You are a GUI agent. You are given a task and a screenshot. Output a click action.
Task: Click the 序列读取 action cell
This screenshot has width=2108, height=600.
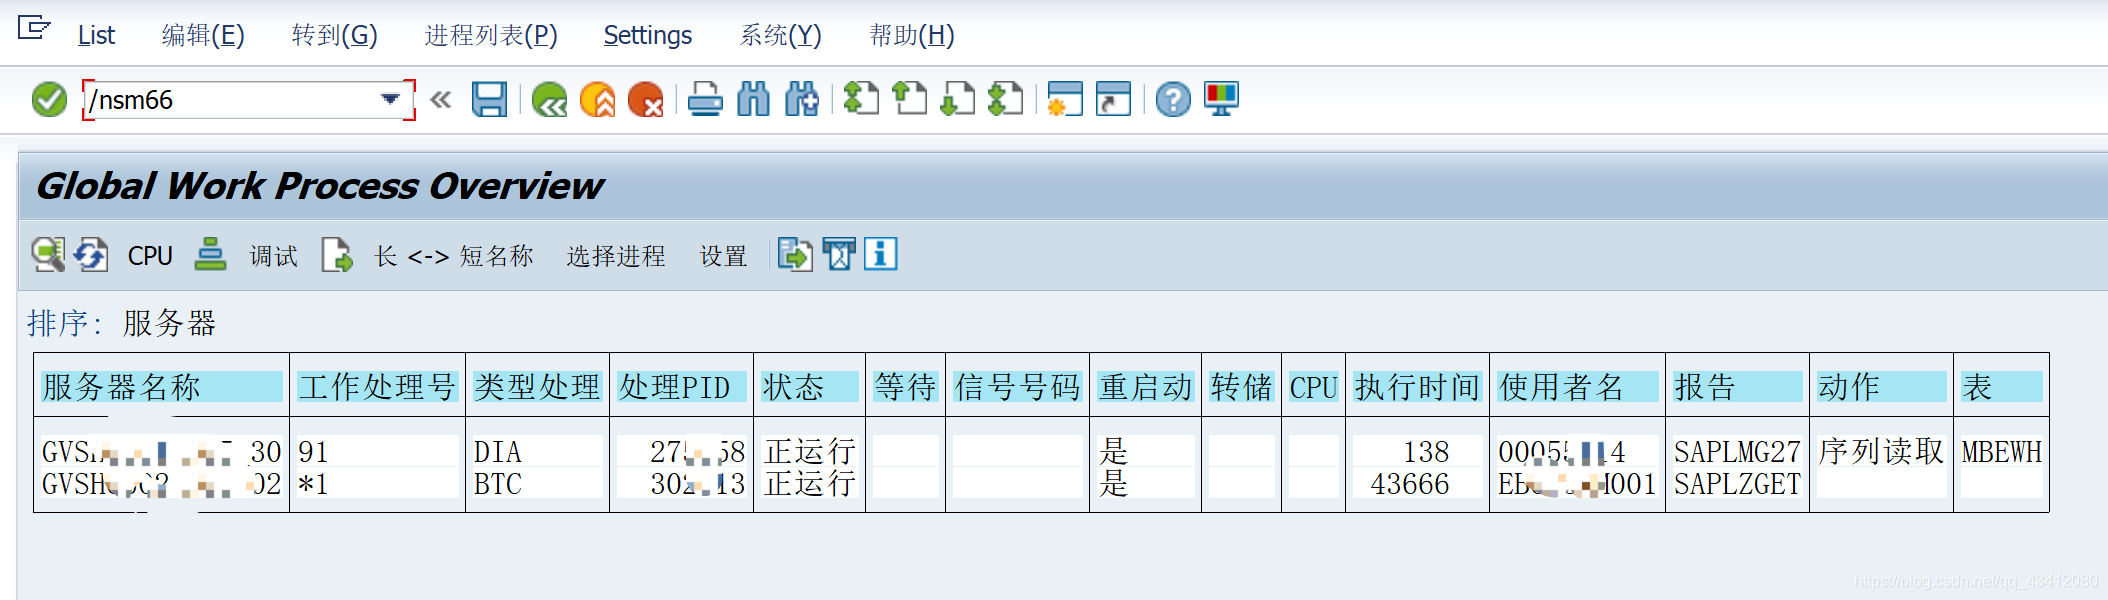click(x=1881, y=452)
